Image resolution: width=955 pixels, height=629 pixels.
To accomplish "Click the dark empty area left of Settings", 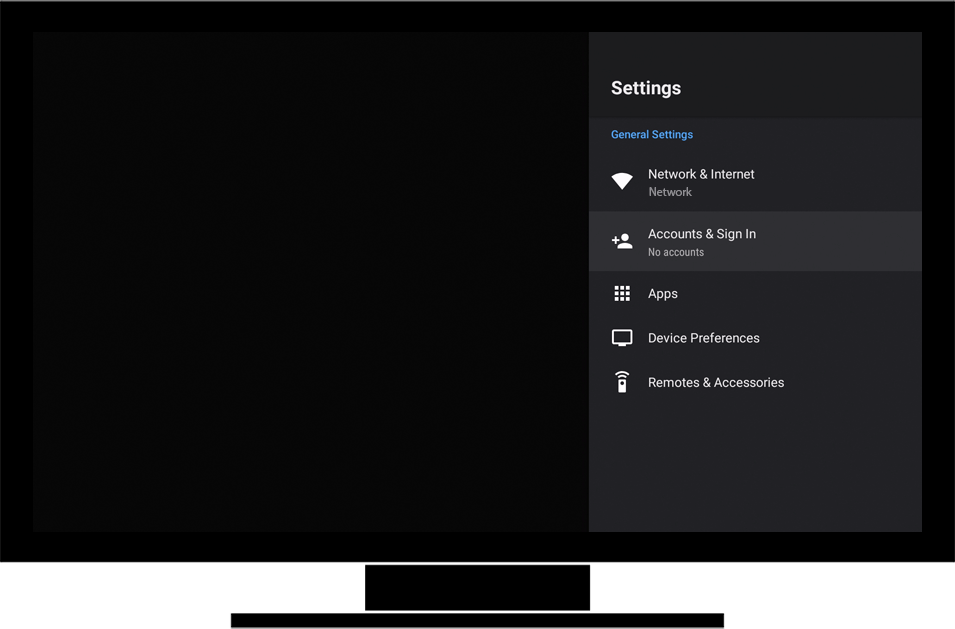I will (x=310, y=280).
